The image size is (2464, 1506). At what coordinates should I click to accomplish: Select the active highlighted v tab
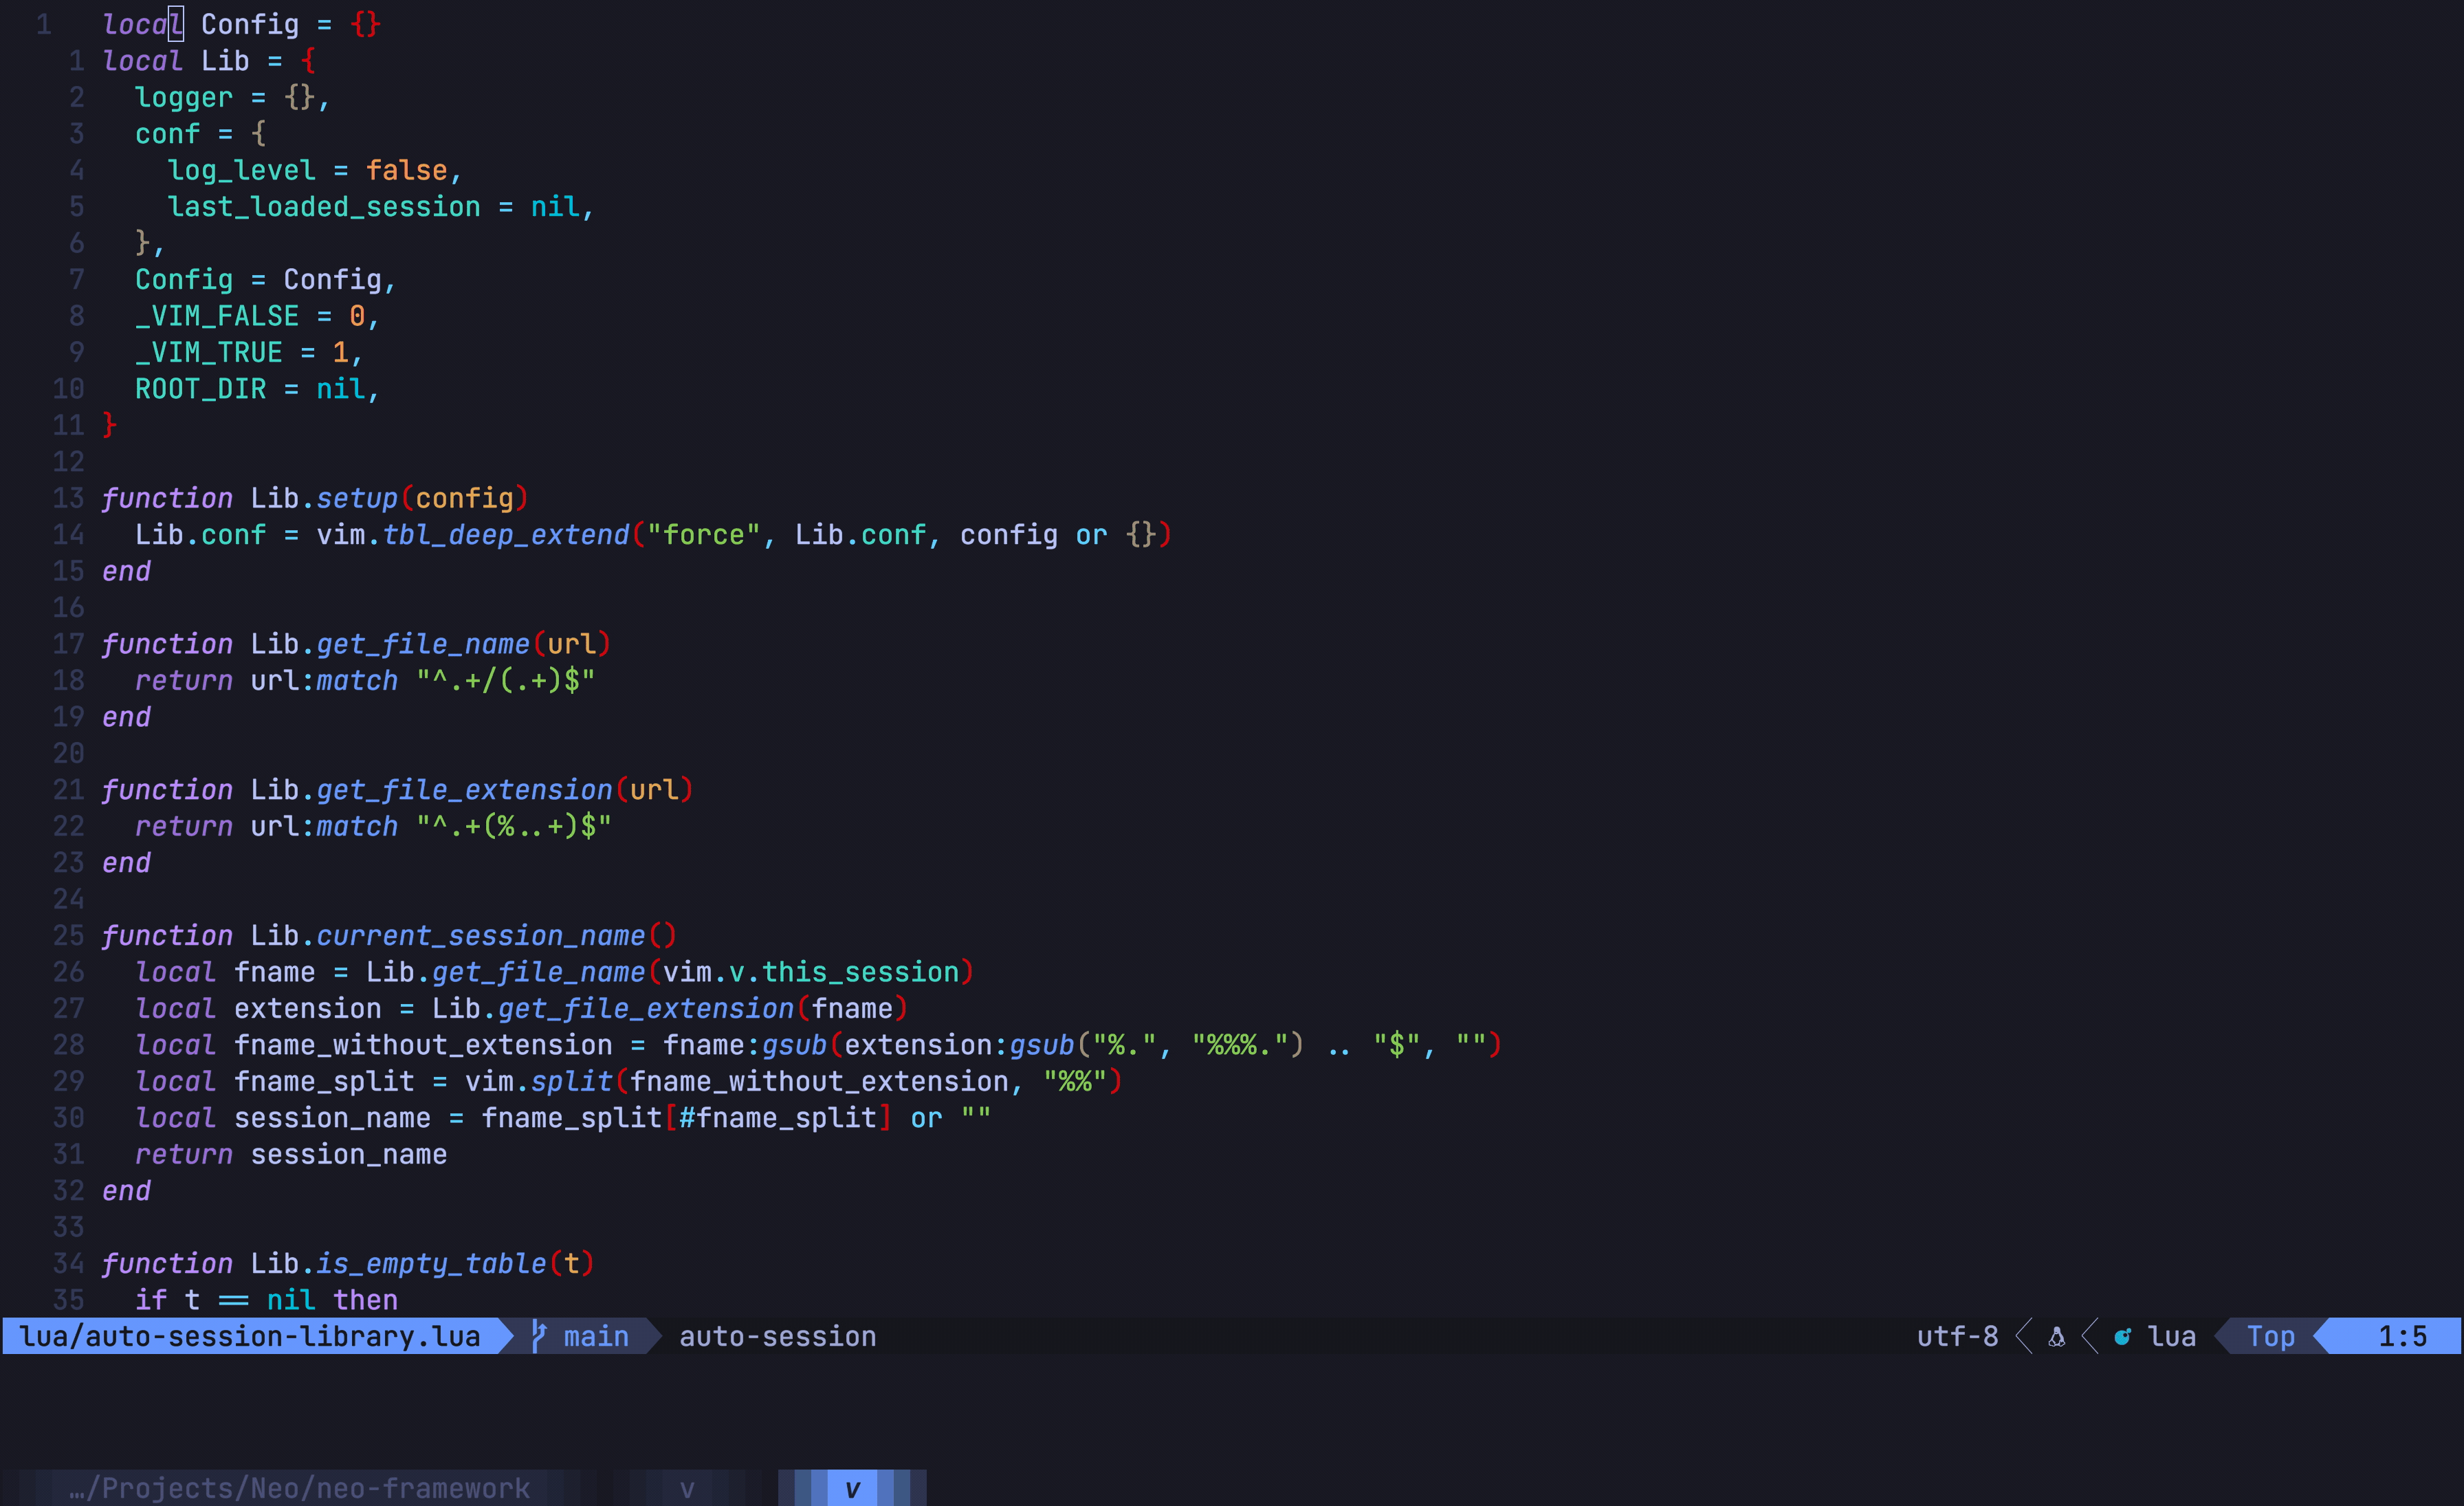click(x=852, y=1488)
